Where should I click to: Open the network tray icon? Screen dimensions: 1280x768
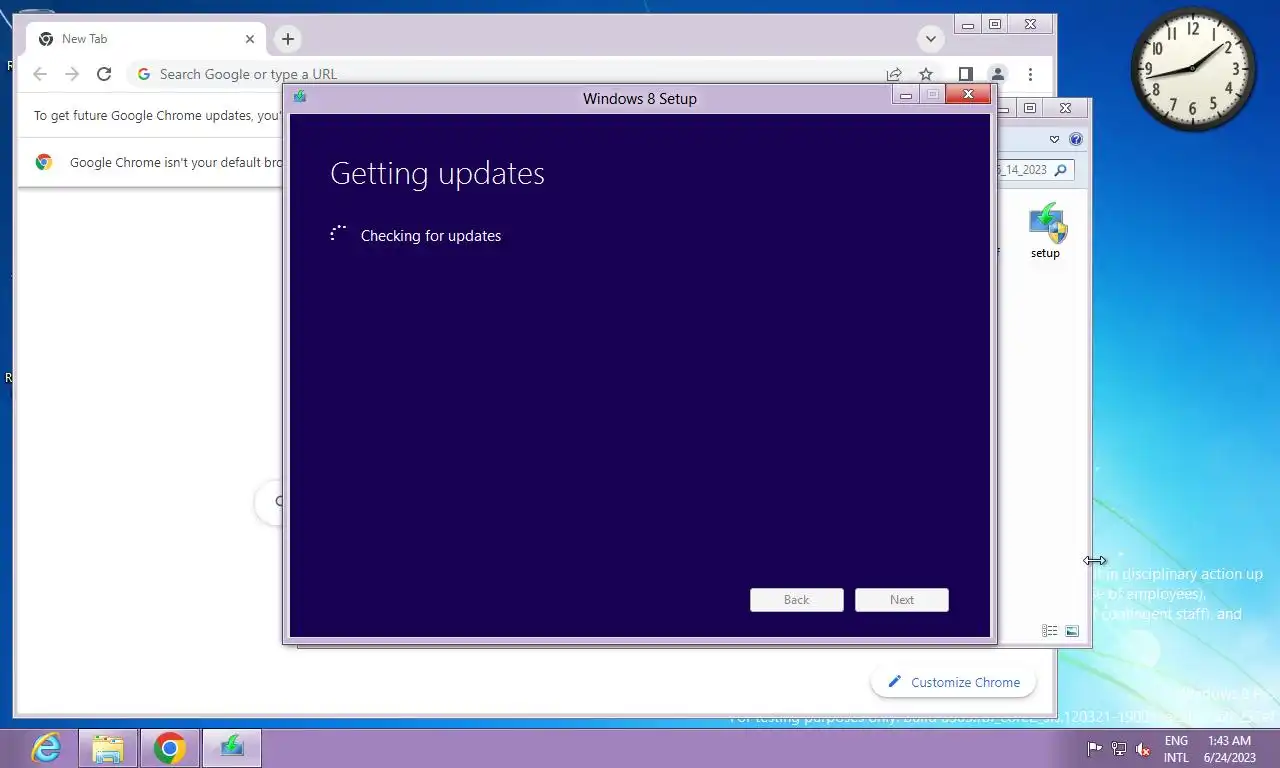pyautogui.click(x=1119, y=749)
